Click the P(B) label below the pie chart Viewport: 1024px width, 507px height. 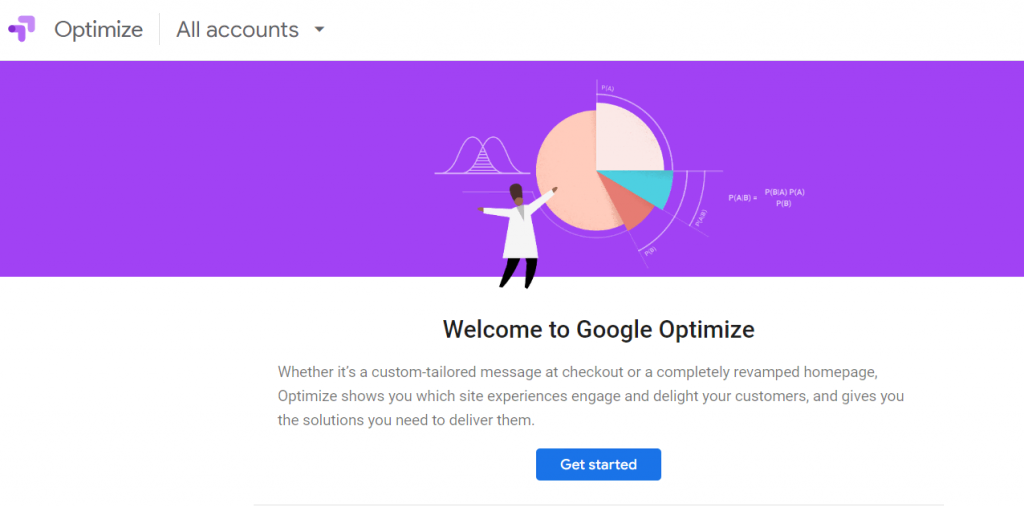[650, 250]
